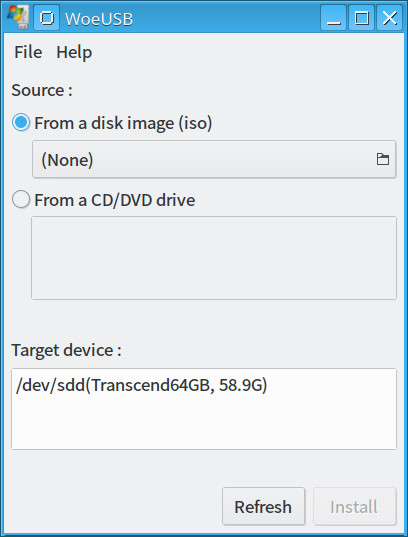Open the File menu
The height and width of the screenshot is (537, 408).
pyautogui.click(x=28, y=52)
